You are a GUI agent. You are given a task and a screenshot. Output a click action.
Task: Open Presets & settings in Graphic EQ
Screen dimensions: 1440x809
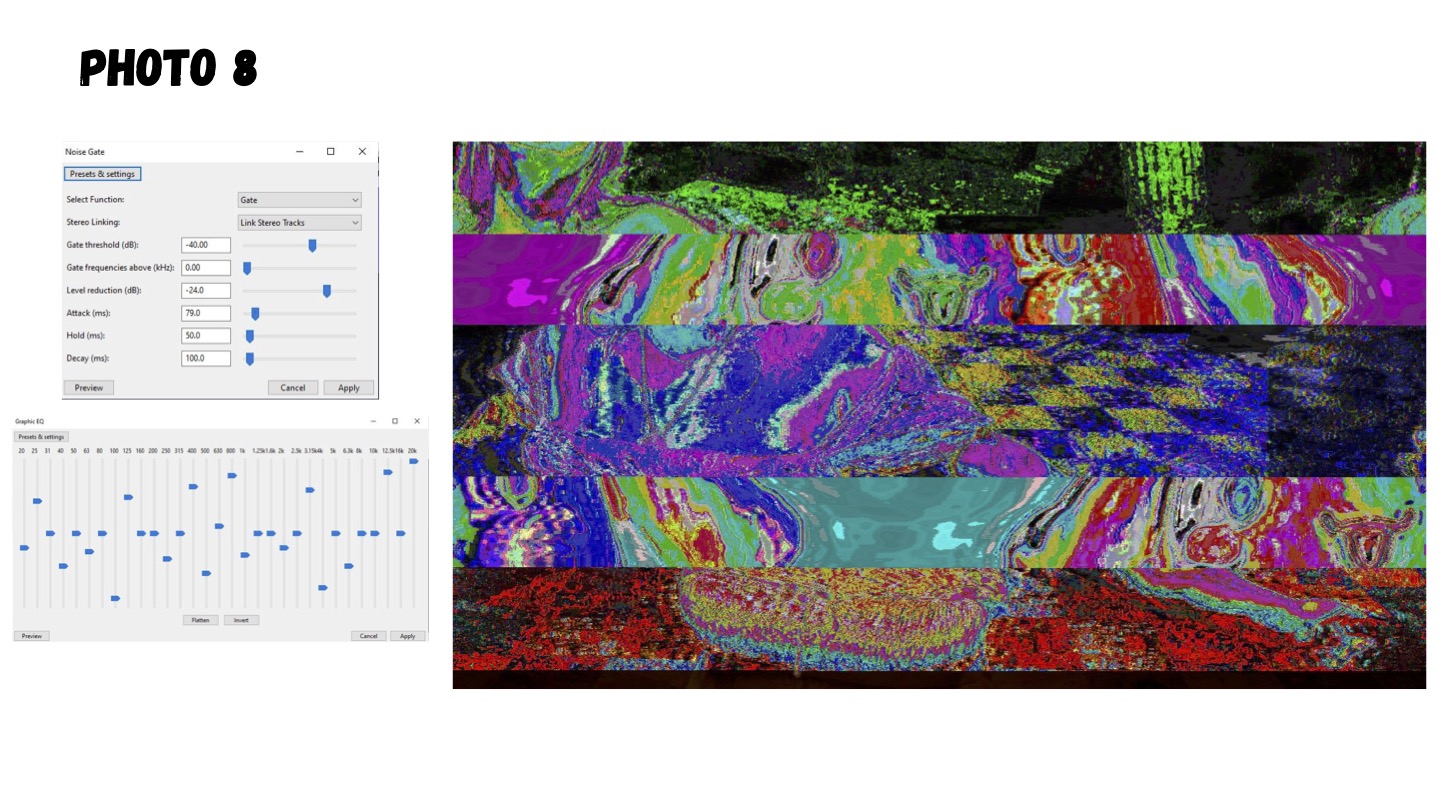point(41,437)
